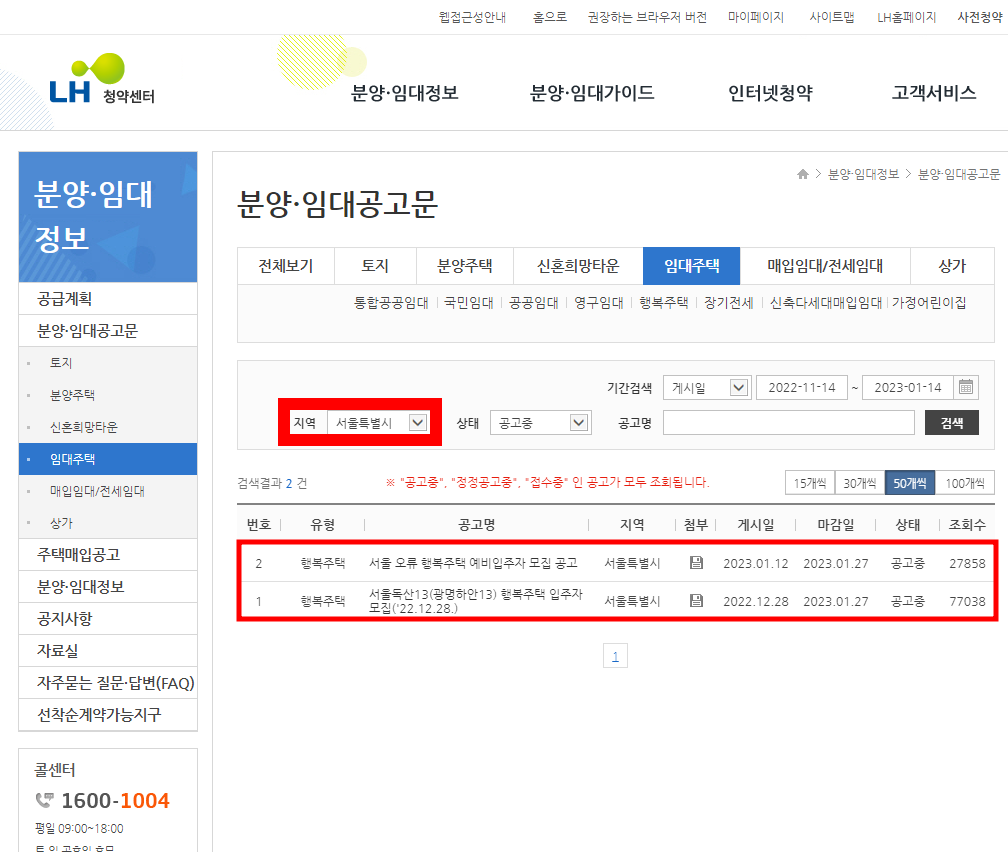Download attachment for 서울 오류 행복주택 notice
The image size is (1008, 852).
[x=696, y=563]
